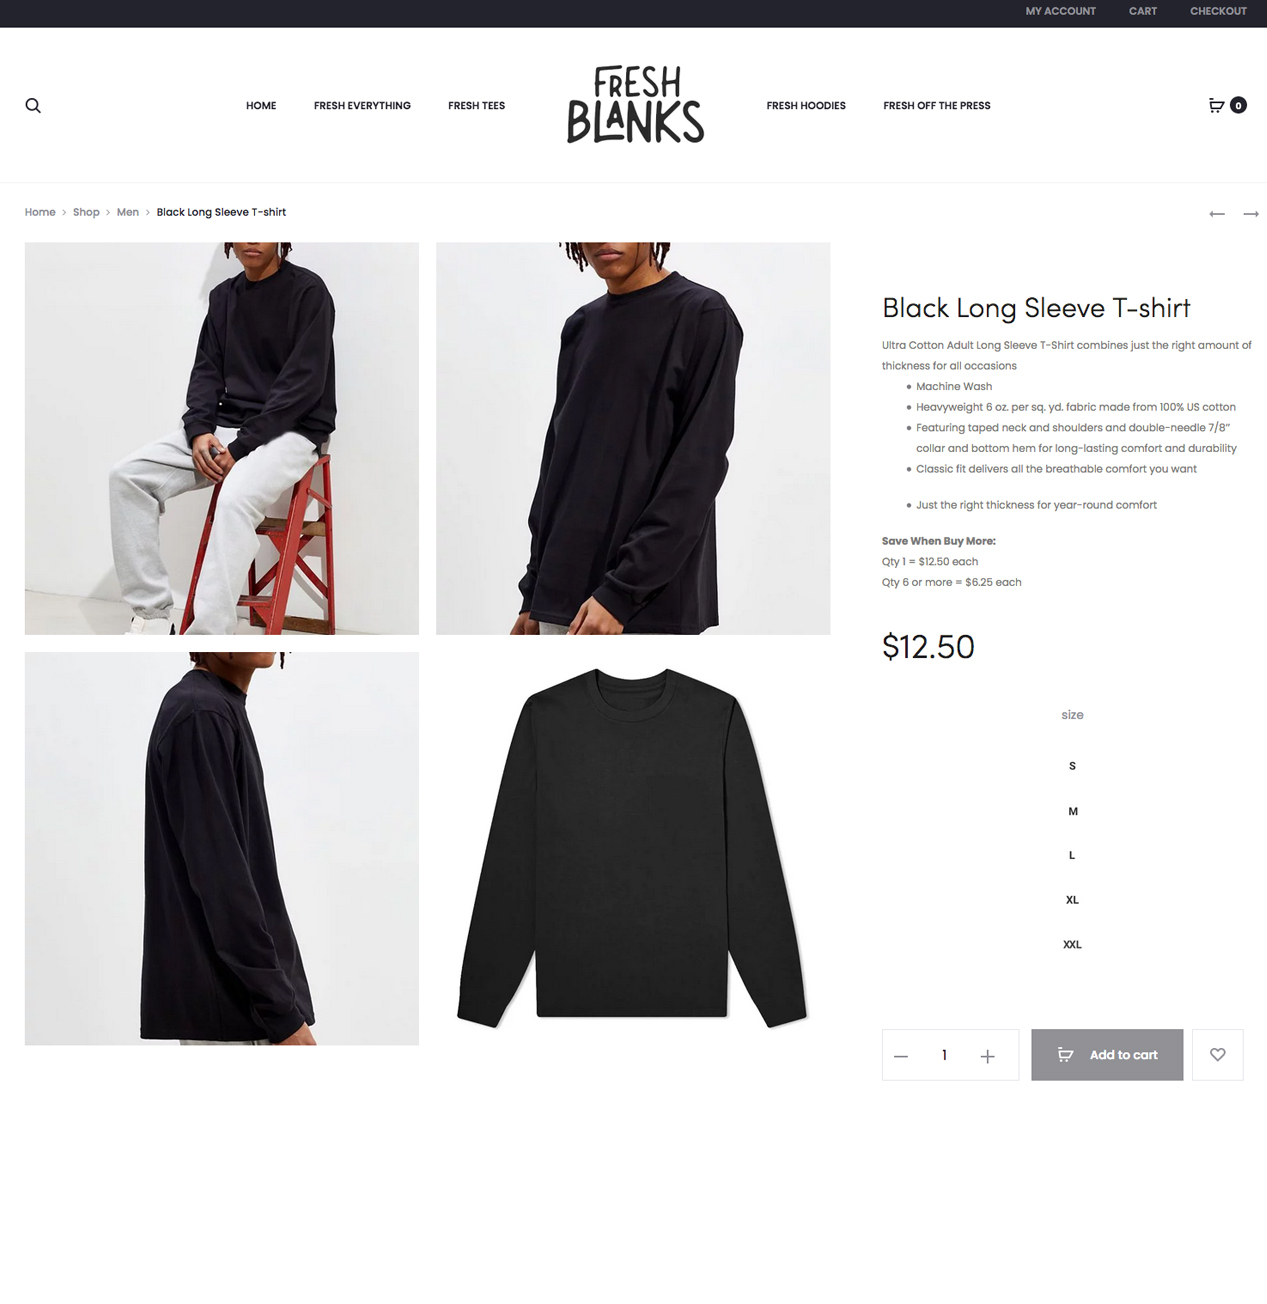Open Fresh Tees menu item
The width and height of the screenshot is (1267, 1304).
point(476,106)
